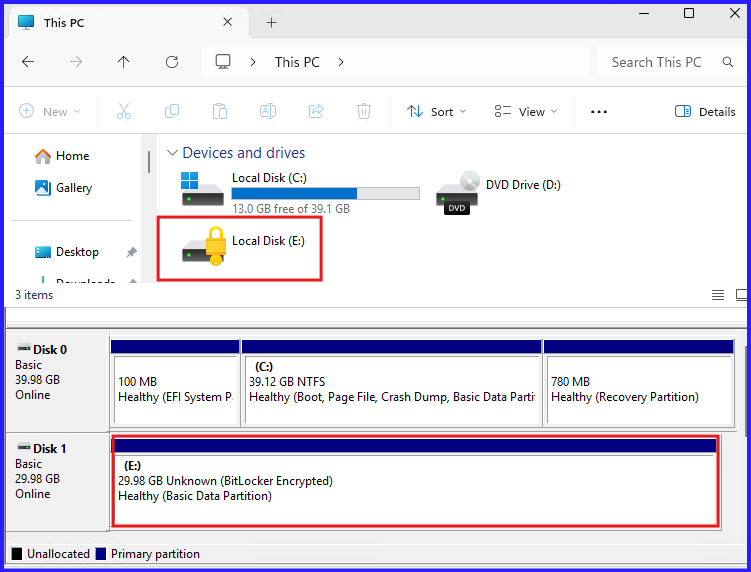
Task: Click the Share icon in toolbar
Action: (x=316, y=112)
